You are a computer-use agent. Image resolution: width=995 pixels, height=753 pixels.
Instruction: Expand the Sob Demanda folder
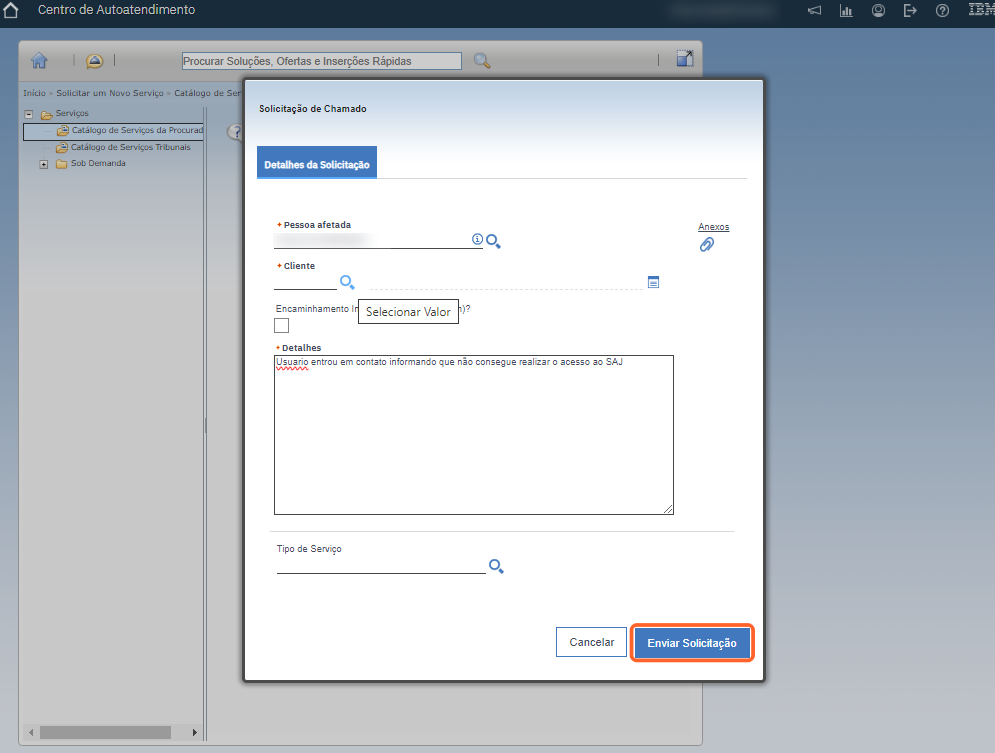[44, 164]
